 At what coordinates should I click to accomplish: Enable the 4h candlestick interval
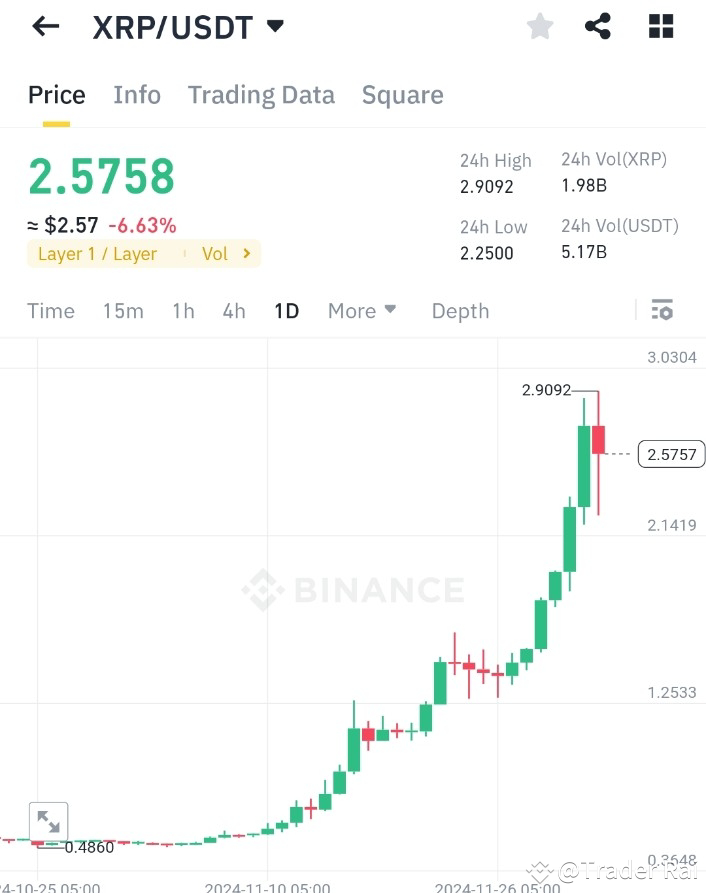pyautogui.click(x=233, y=310)
